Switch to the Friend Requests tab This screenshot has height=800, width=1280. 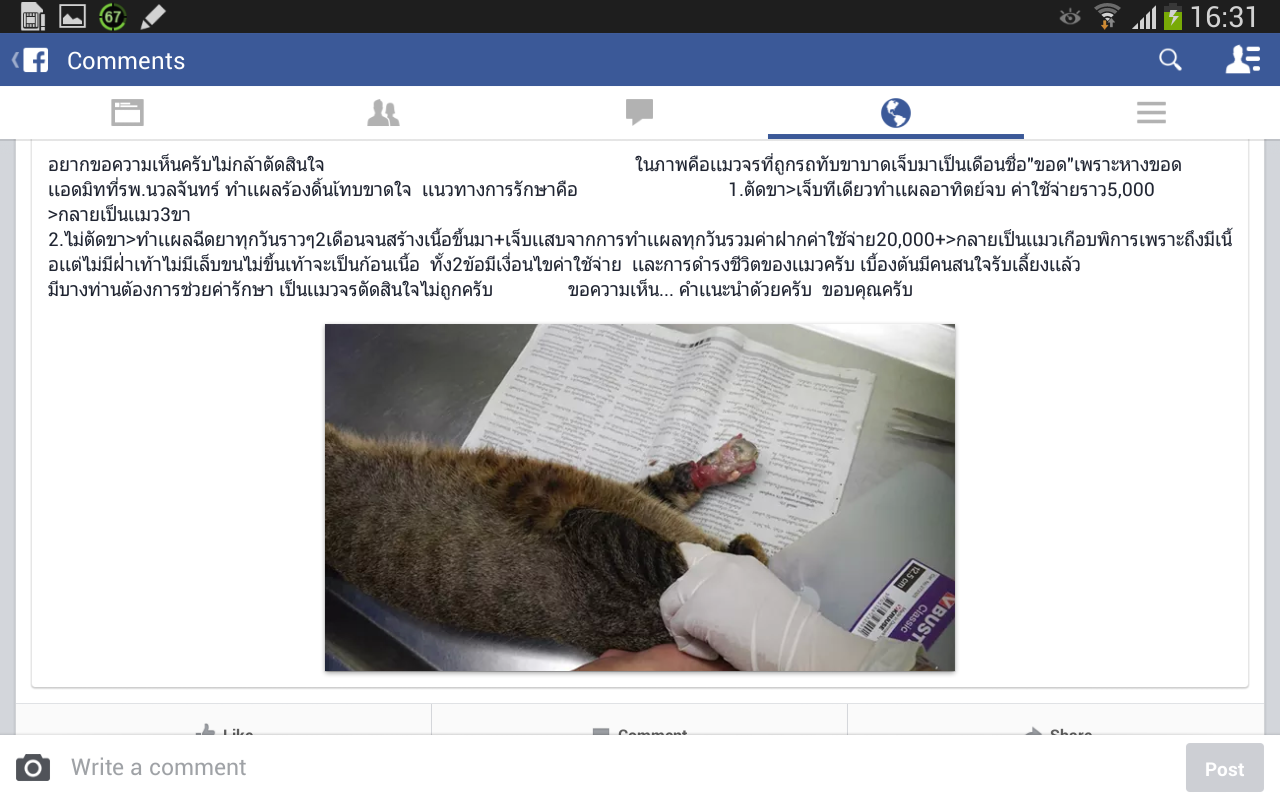click(x=383, y=112)
